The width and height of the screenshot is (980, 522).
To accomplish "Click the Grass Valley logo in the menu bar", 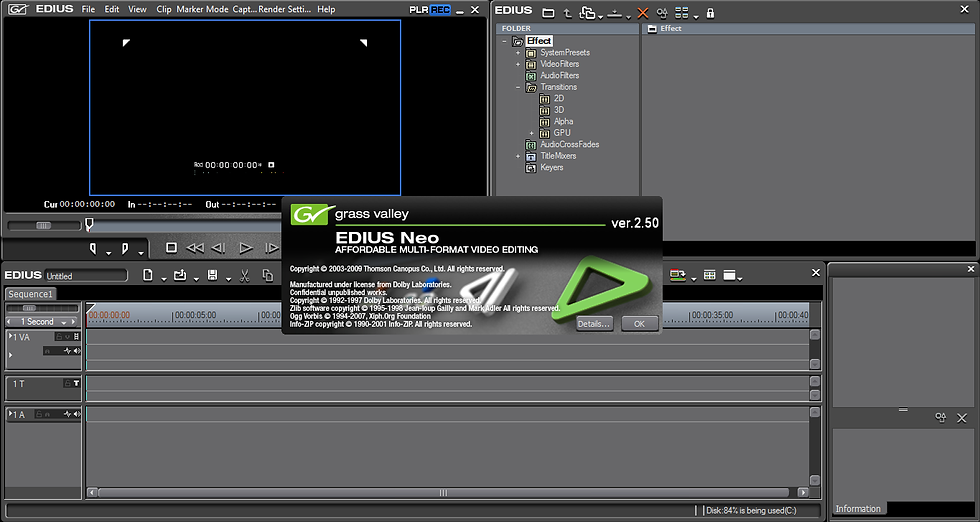I will point(19,9).
